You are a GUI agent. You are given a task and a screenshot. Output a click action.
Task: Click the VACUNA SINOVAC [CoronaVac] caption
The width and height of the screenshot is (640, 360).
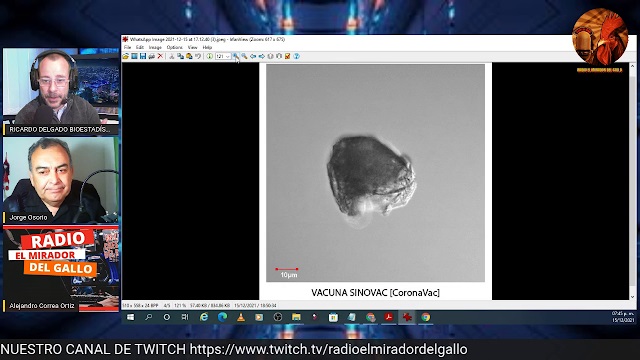(376, 293)
